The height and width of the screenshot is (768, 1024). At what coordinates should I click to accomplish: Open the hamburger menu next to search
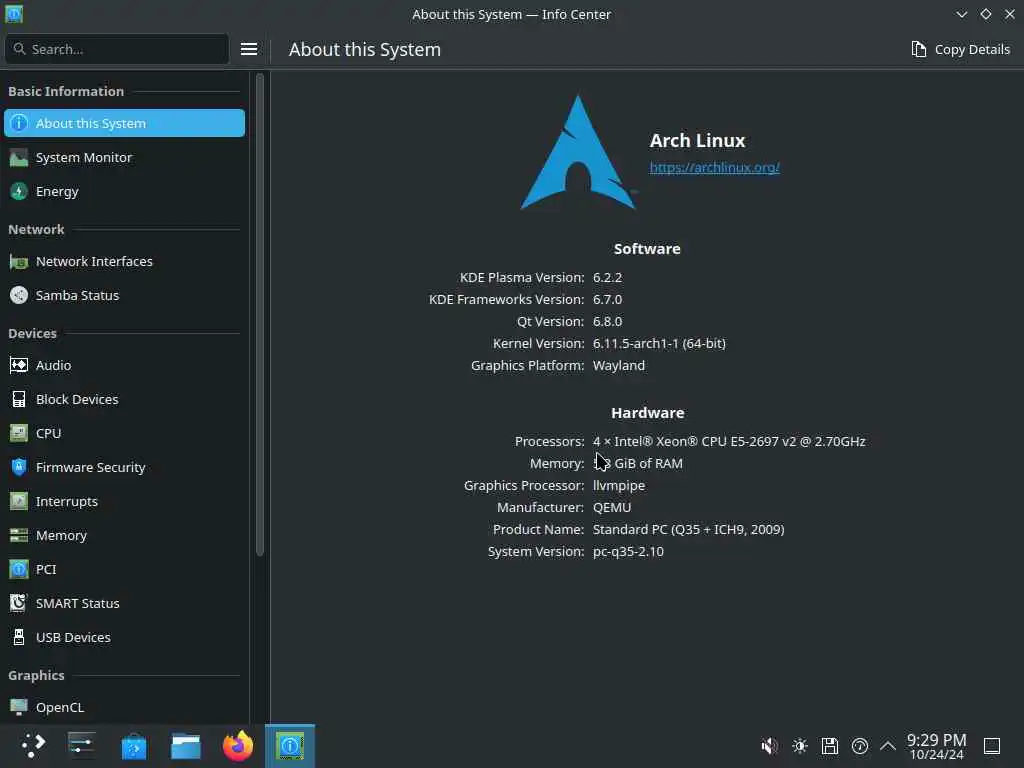pos(249,50)
